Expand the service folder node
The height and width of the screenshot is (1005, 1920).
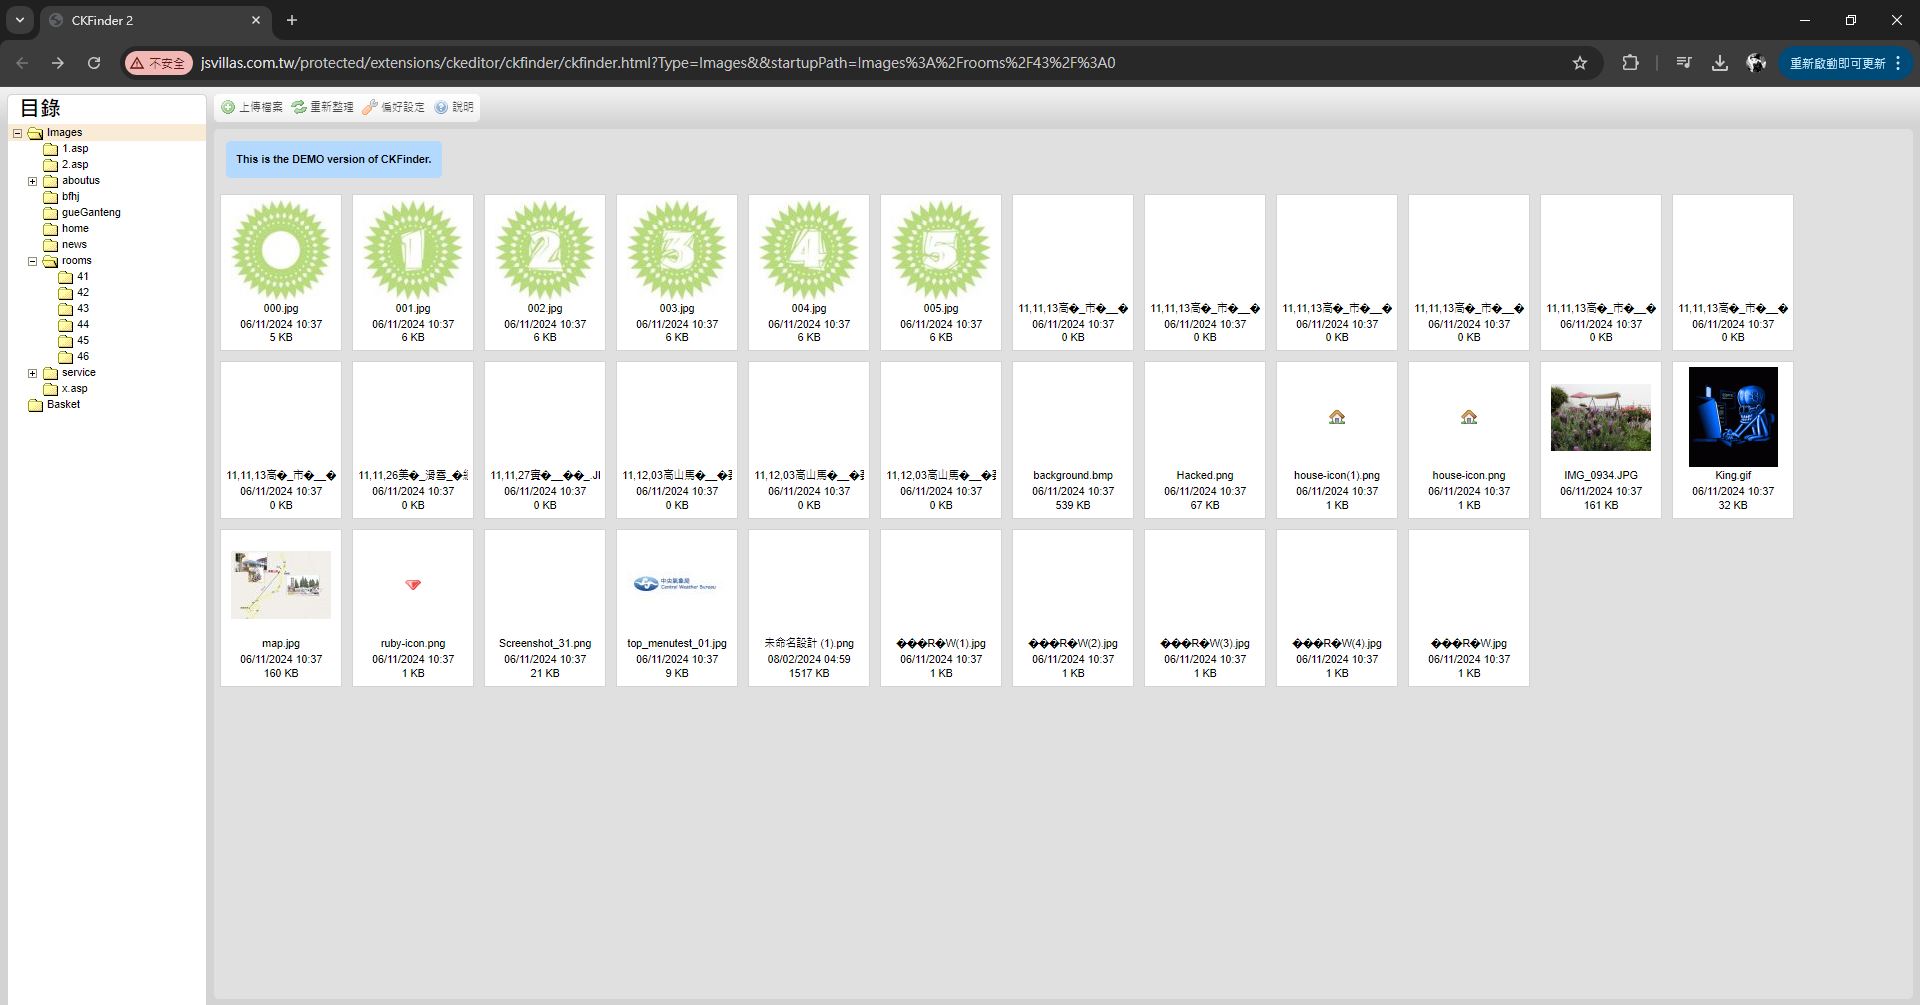32,373
